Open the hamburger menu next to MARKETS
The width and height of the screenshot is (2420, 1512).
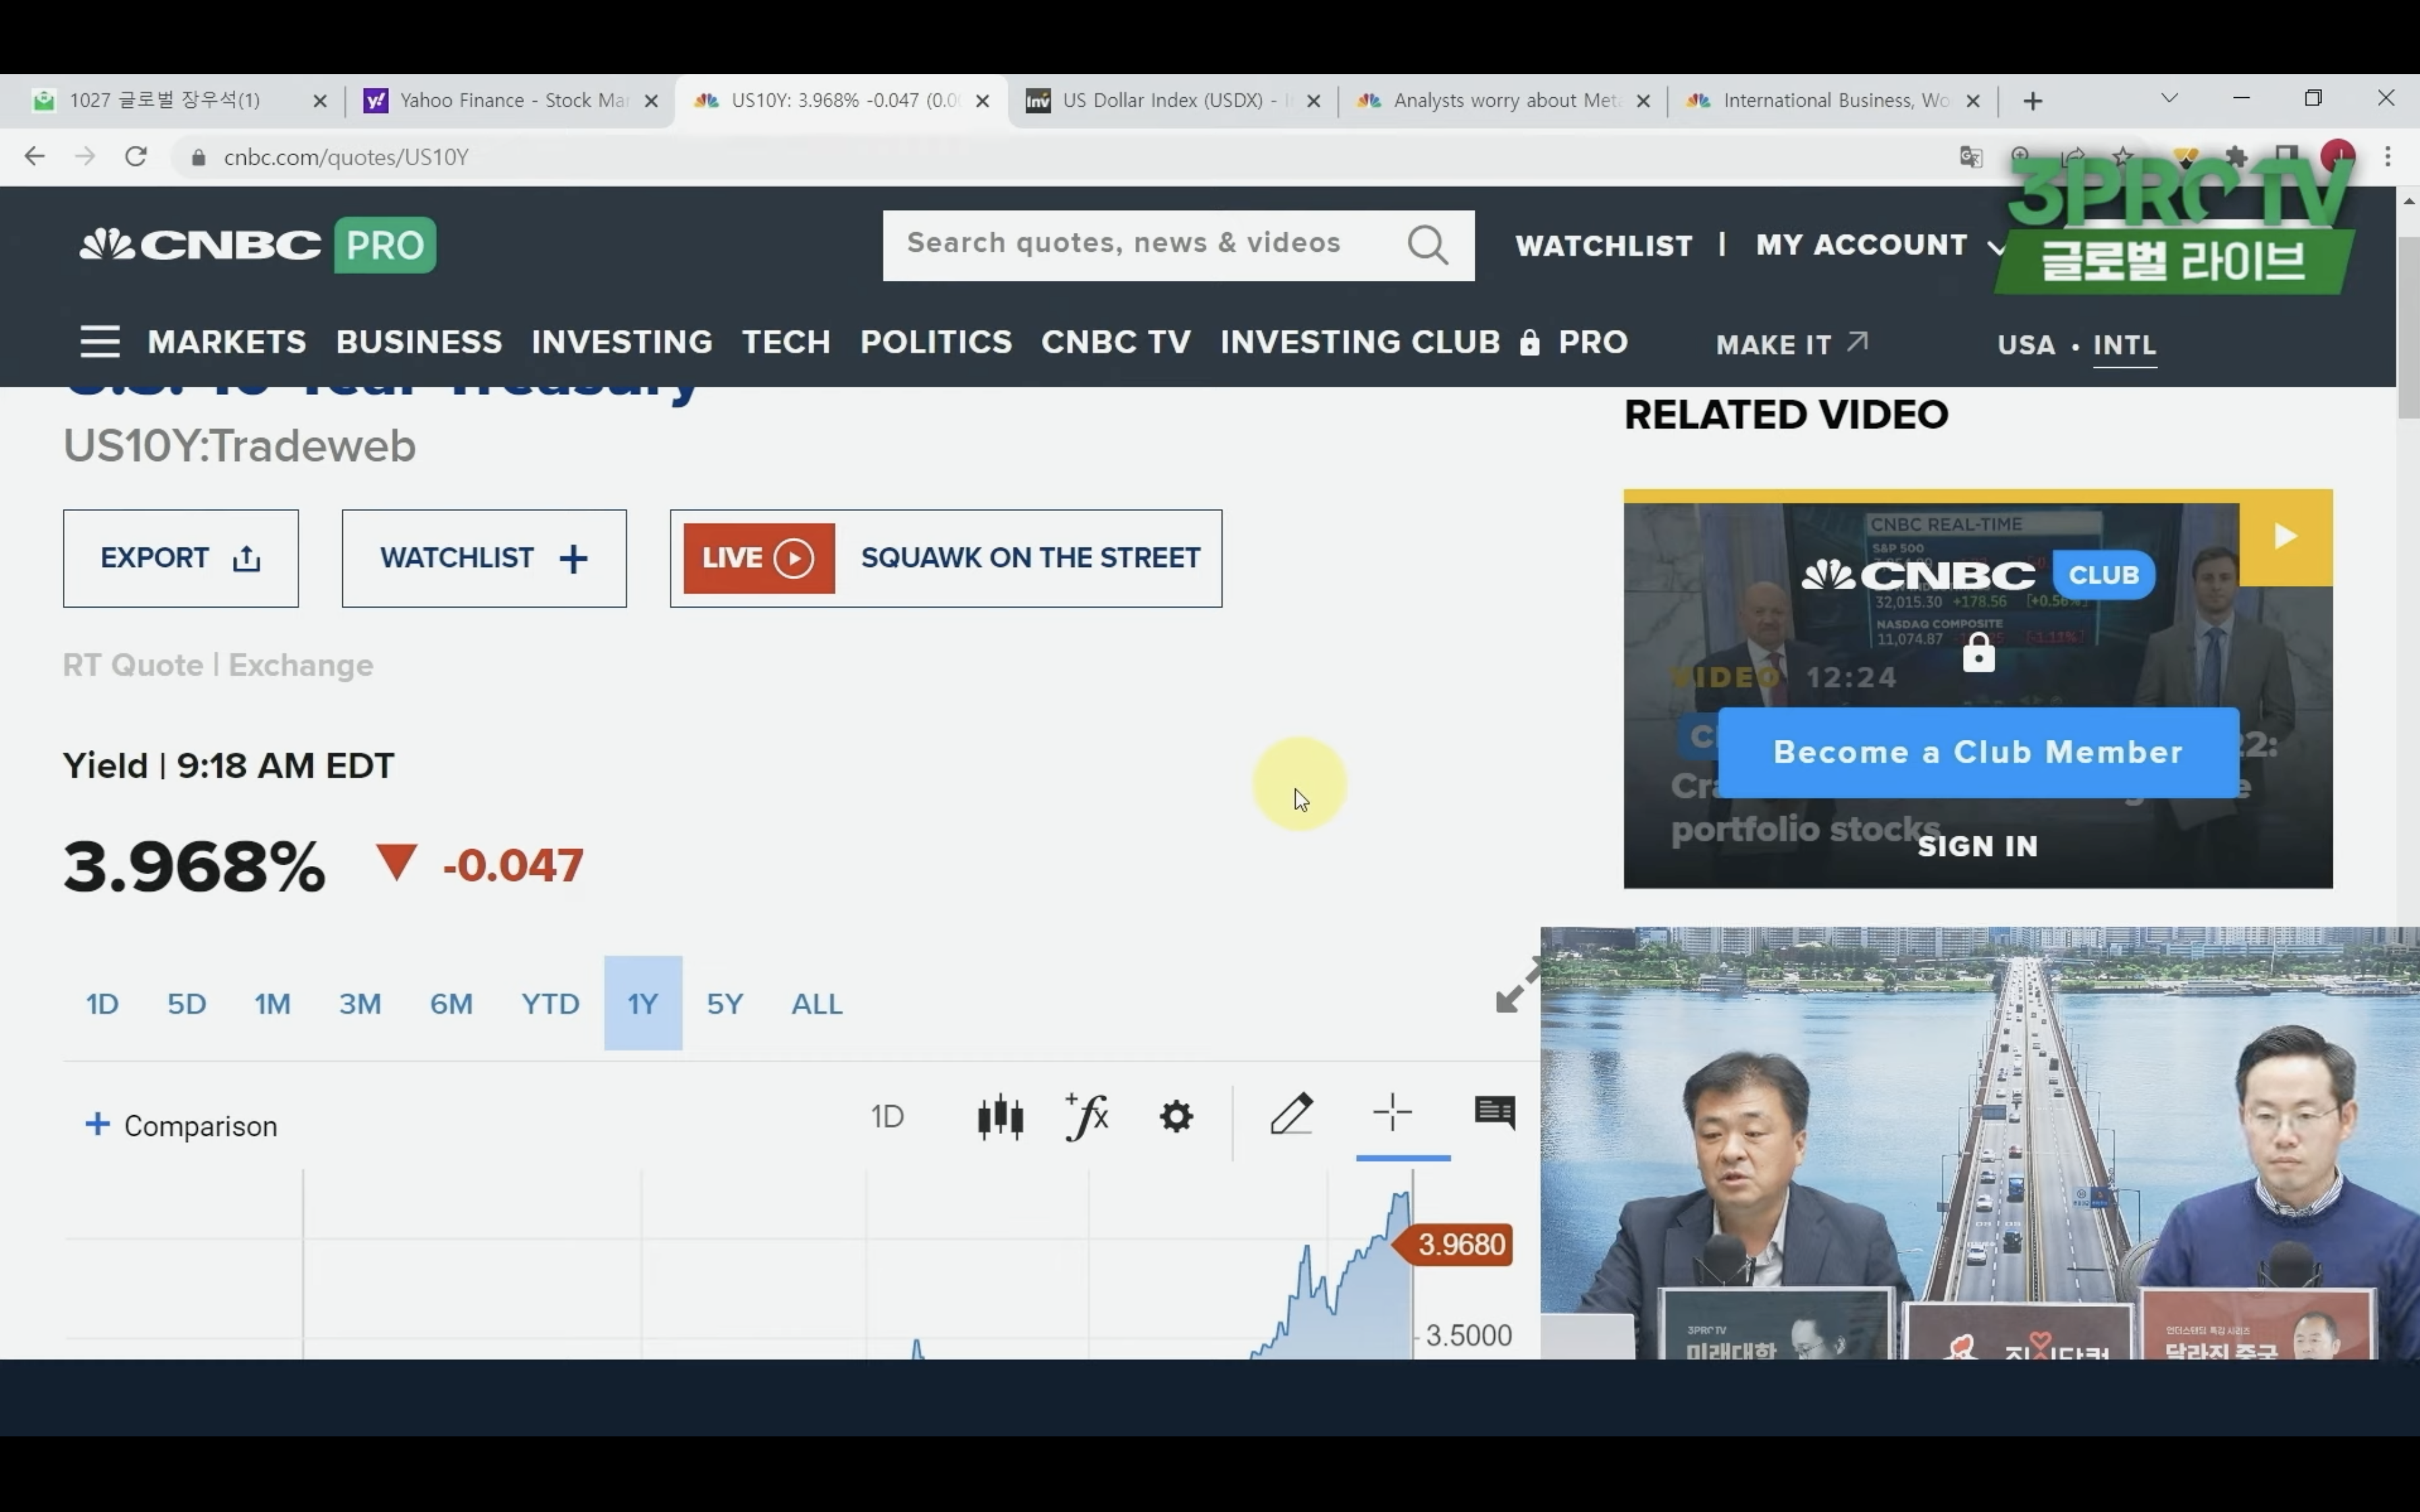[100, 342]
